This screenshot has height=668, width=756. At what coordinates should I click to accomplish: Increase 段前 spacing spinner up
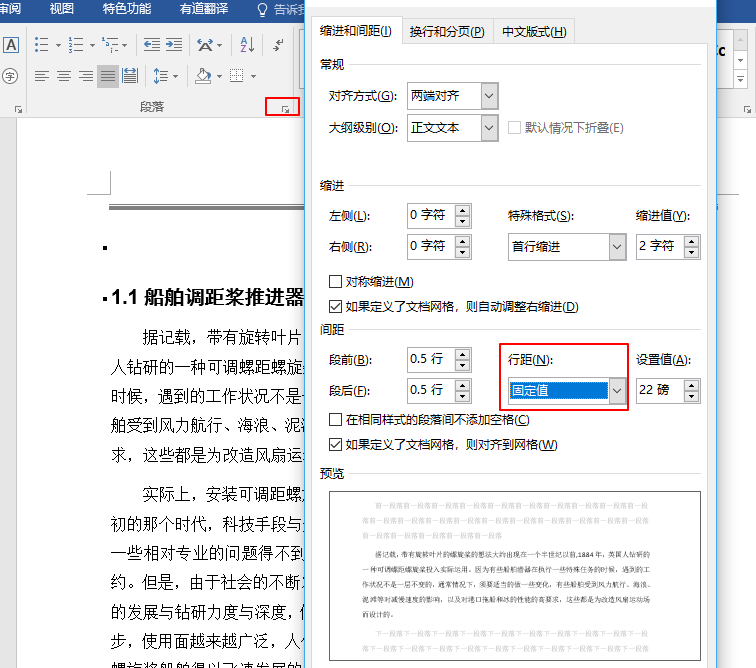pos(462,354)
